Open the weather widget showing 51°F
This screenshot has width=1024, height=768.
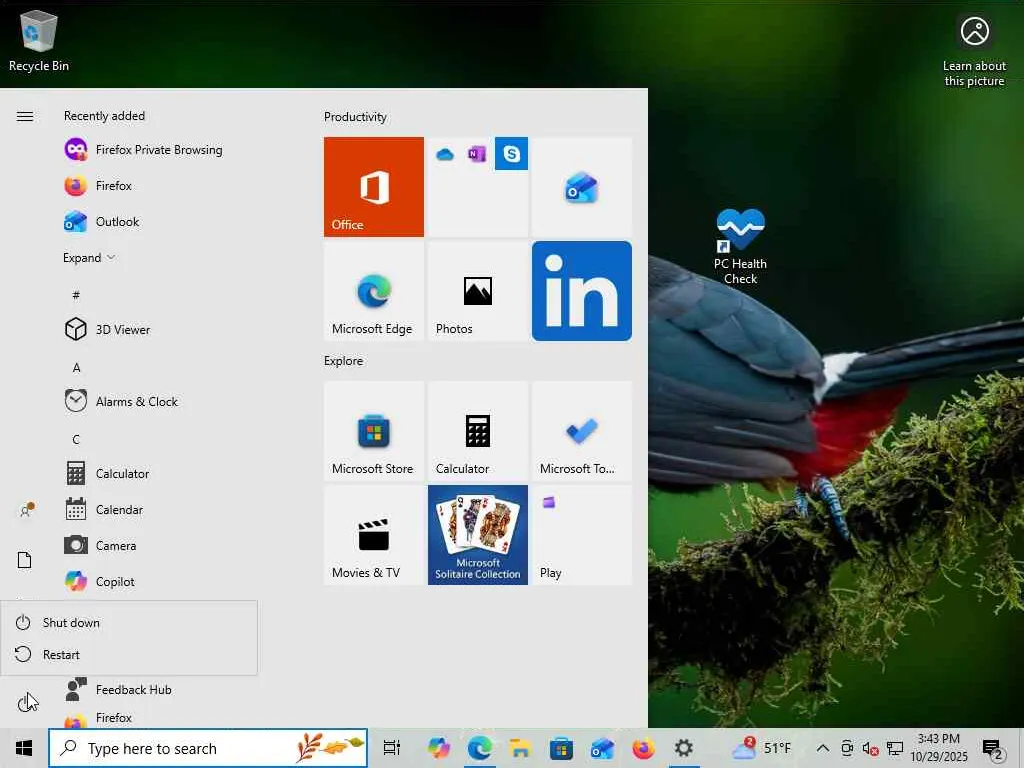[761, 748]
